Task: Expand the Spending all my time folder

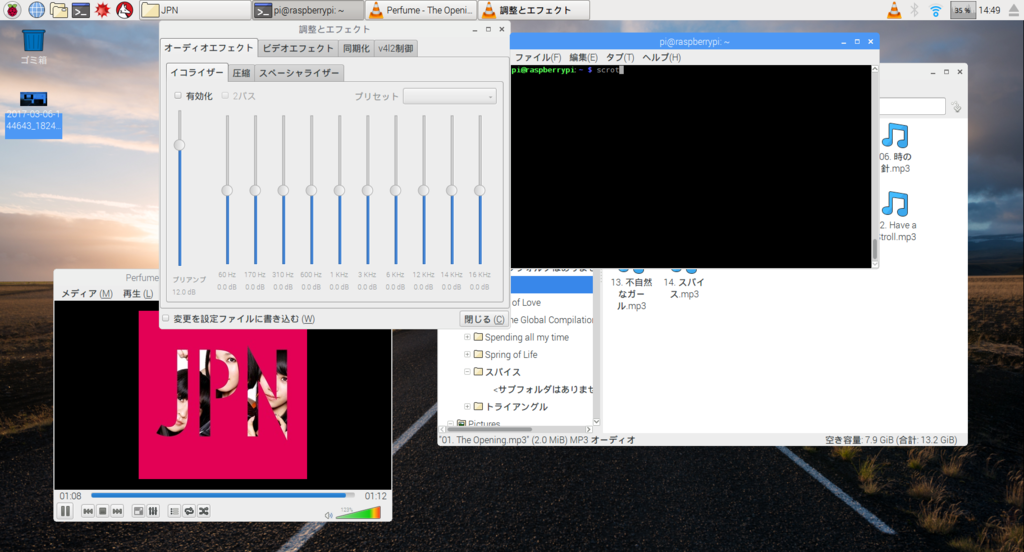Action: tap(467, 337)
